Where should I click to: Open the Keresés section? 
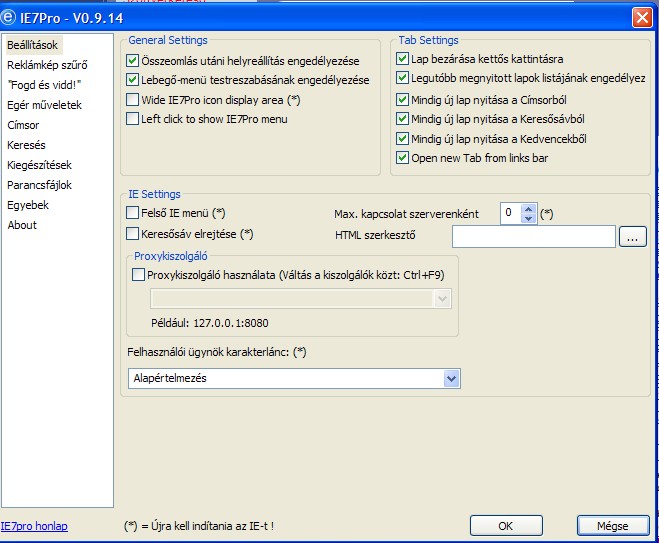(x=26, y=145)
